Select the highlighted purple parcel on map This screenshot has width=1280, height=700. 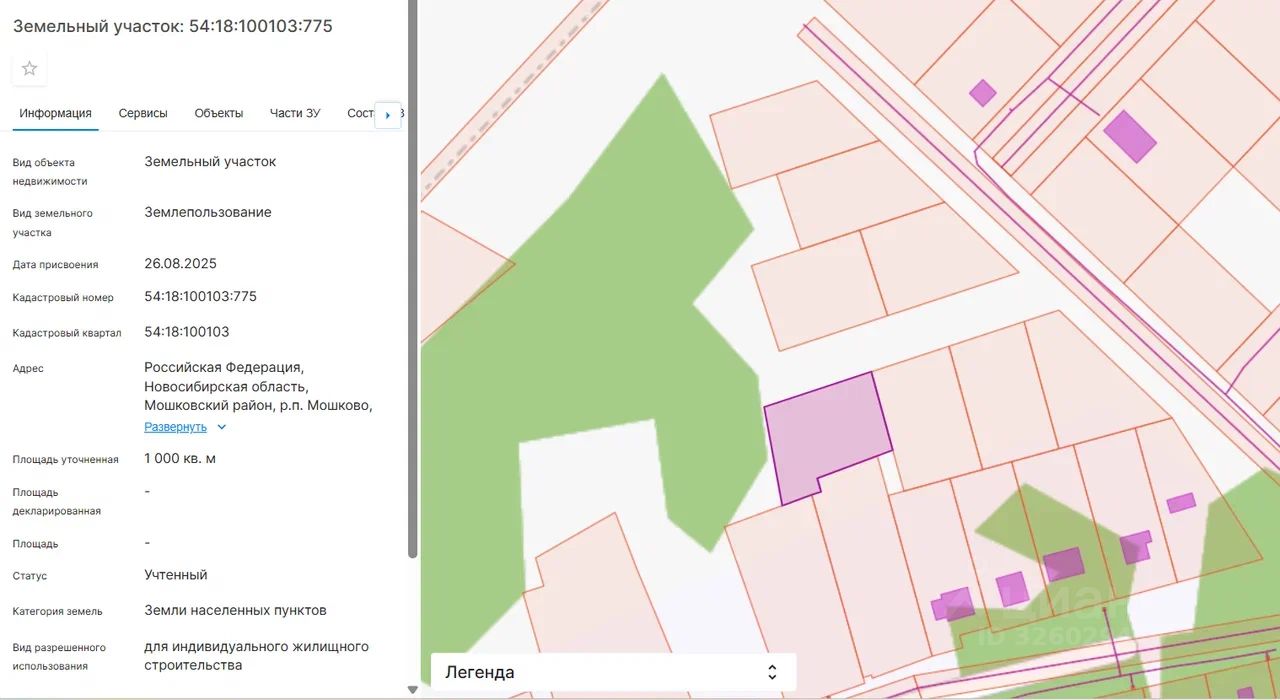click(825, 435)
